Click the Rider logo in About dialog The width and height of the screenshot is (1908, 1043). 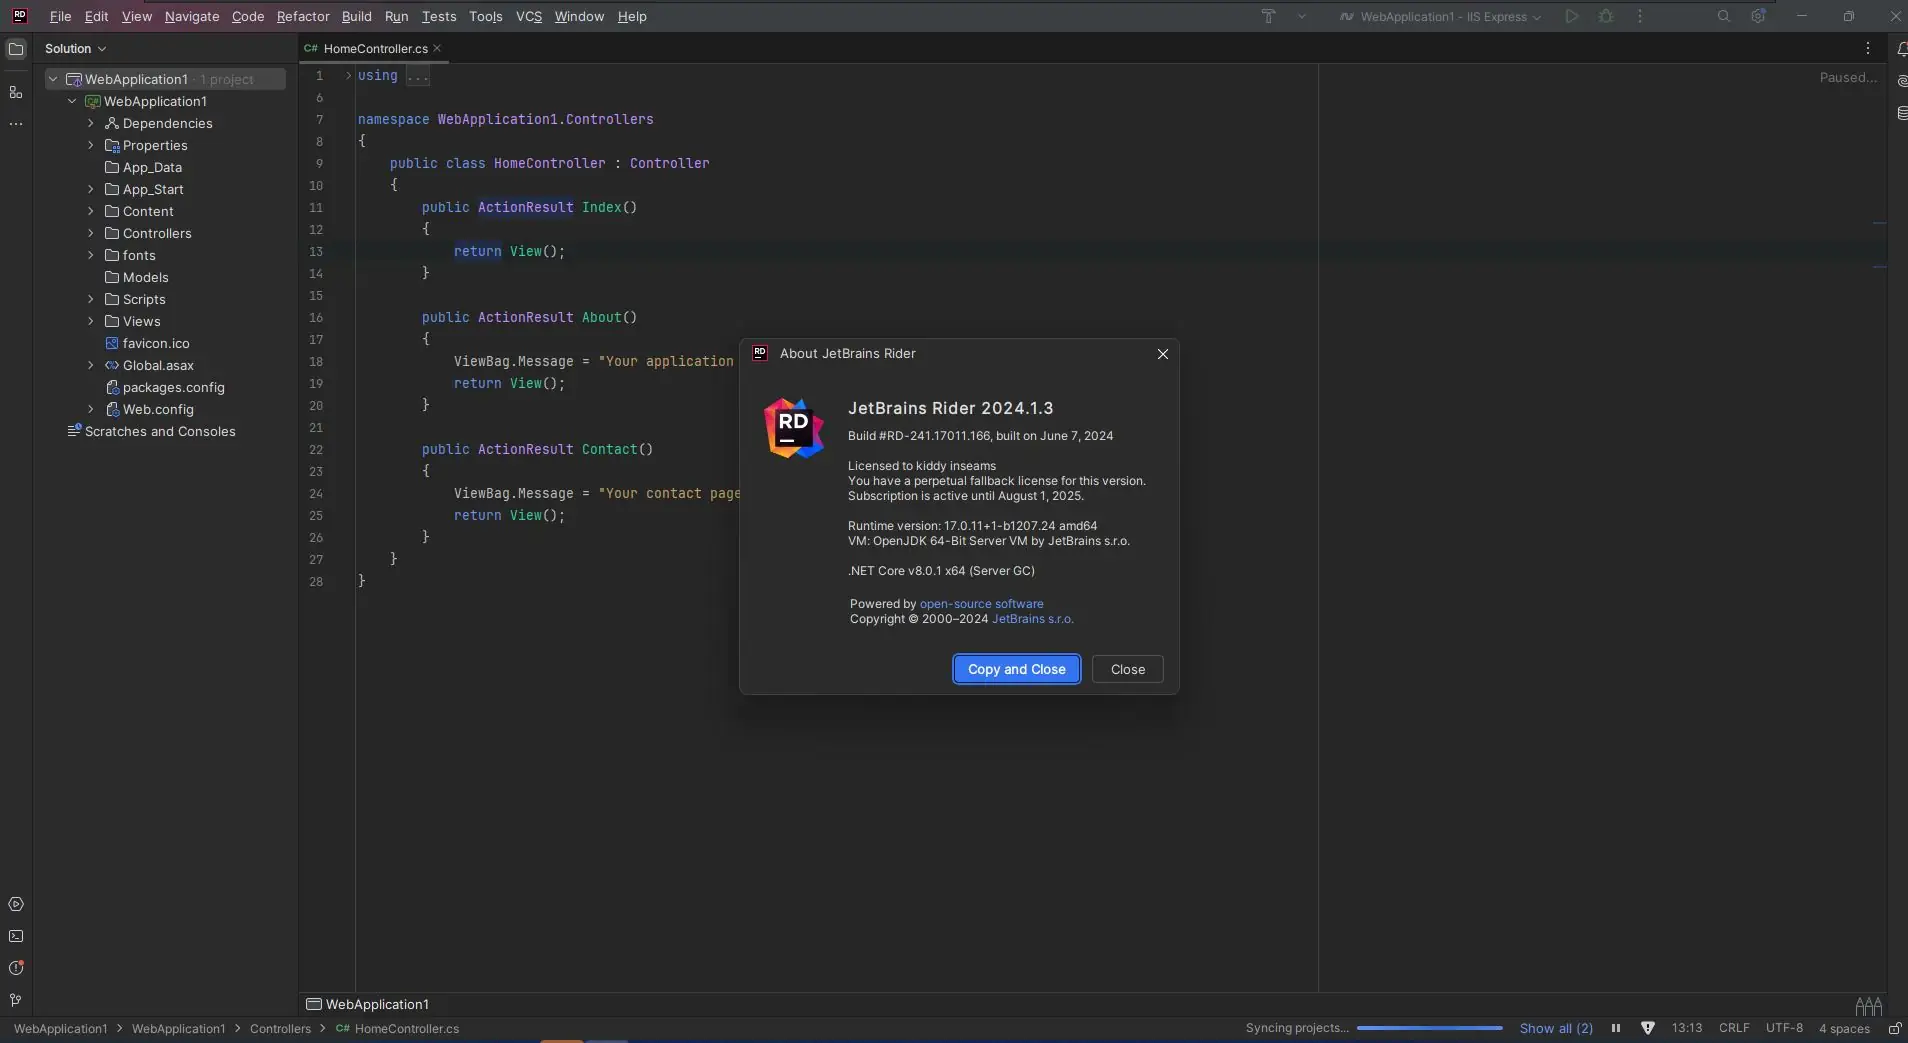pos(794,428)
